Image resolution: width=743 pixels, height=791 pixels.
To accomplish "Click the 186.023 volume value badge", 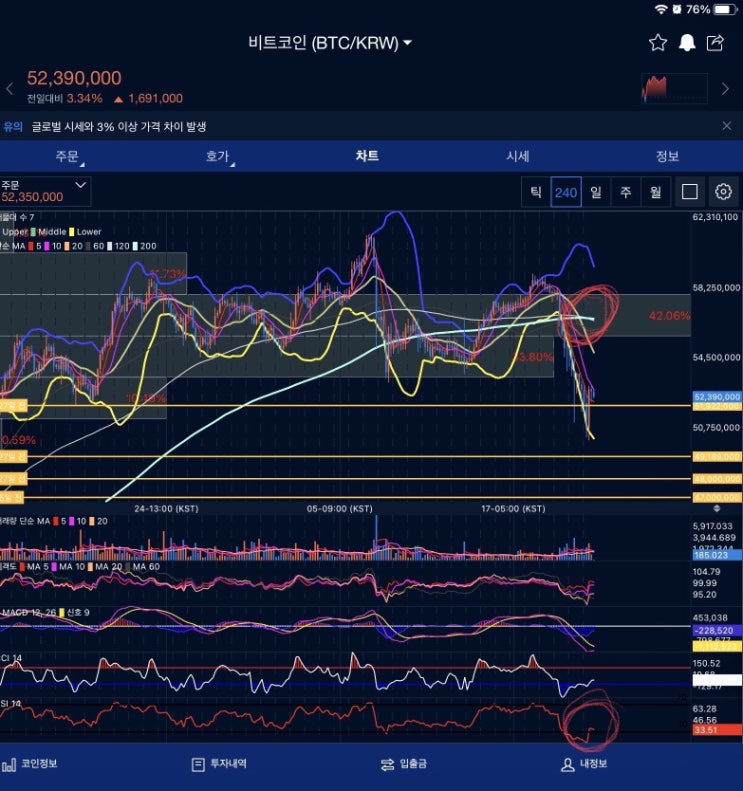I will pos(717,555).
